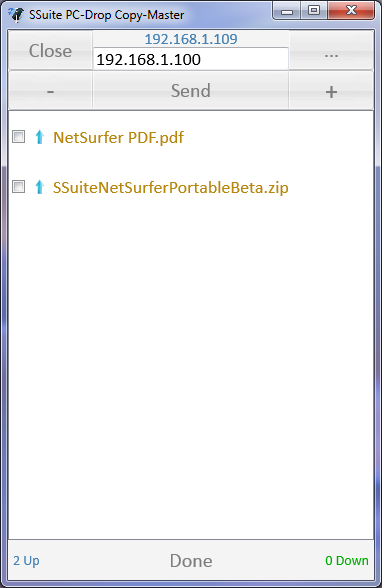
Task: Tick the SSuiteNetSurferPortableBeta.zip checkbox
Action: [x=18, y=186]
